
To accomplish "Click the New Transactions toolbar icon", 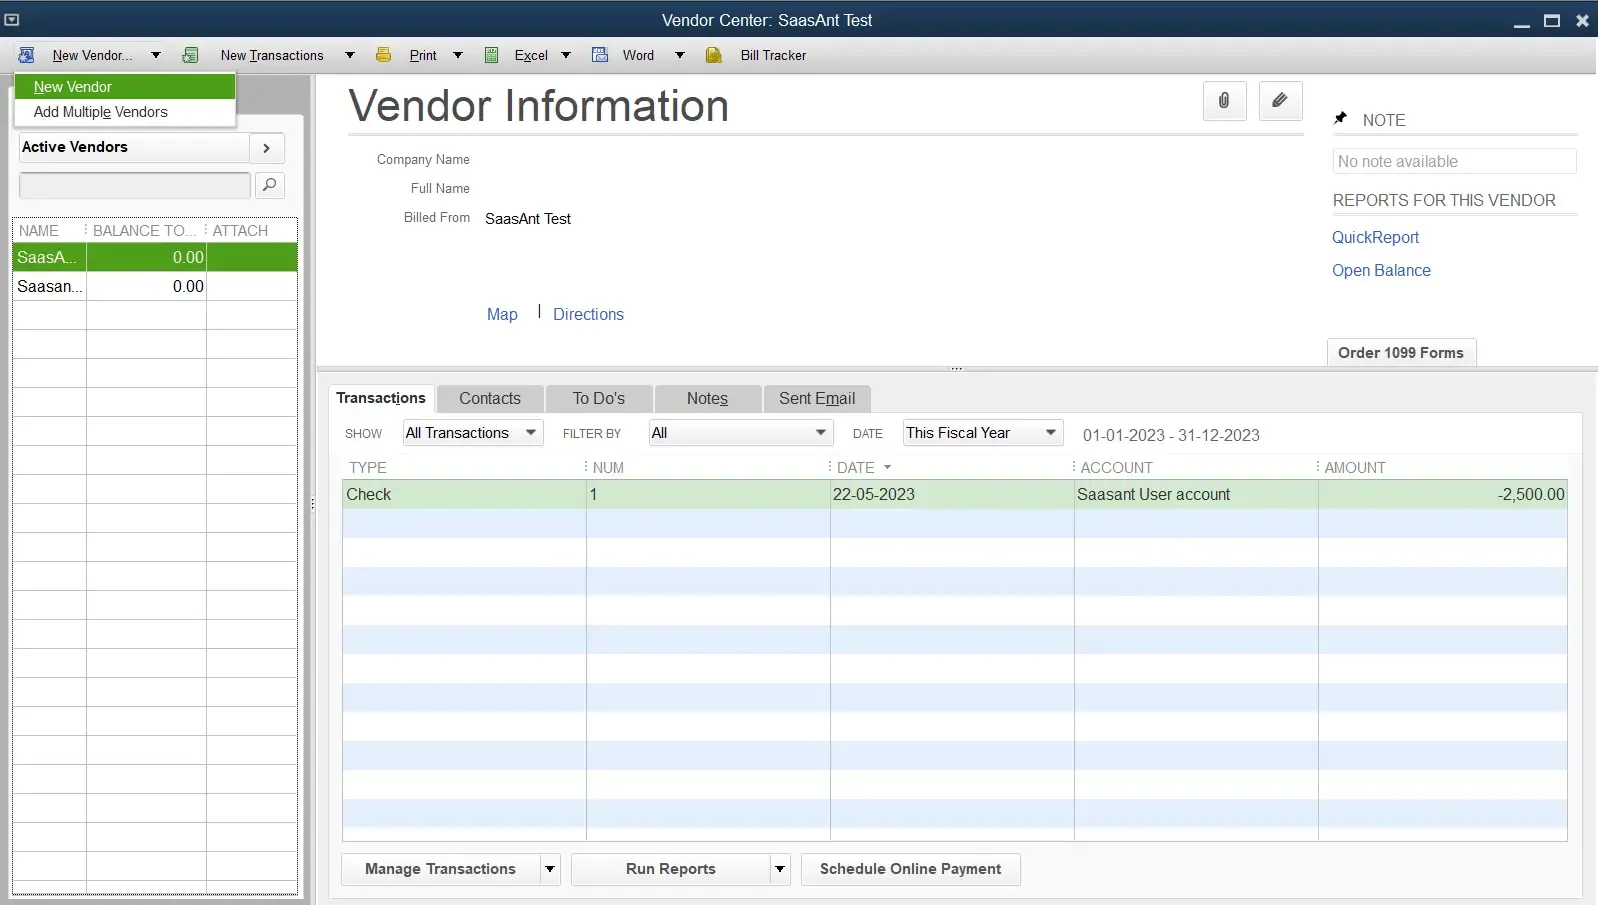I will coord(191,55).
